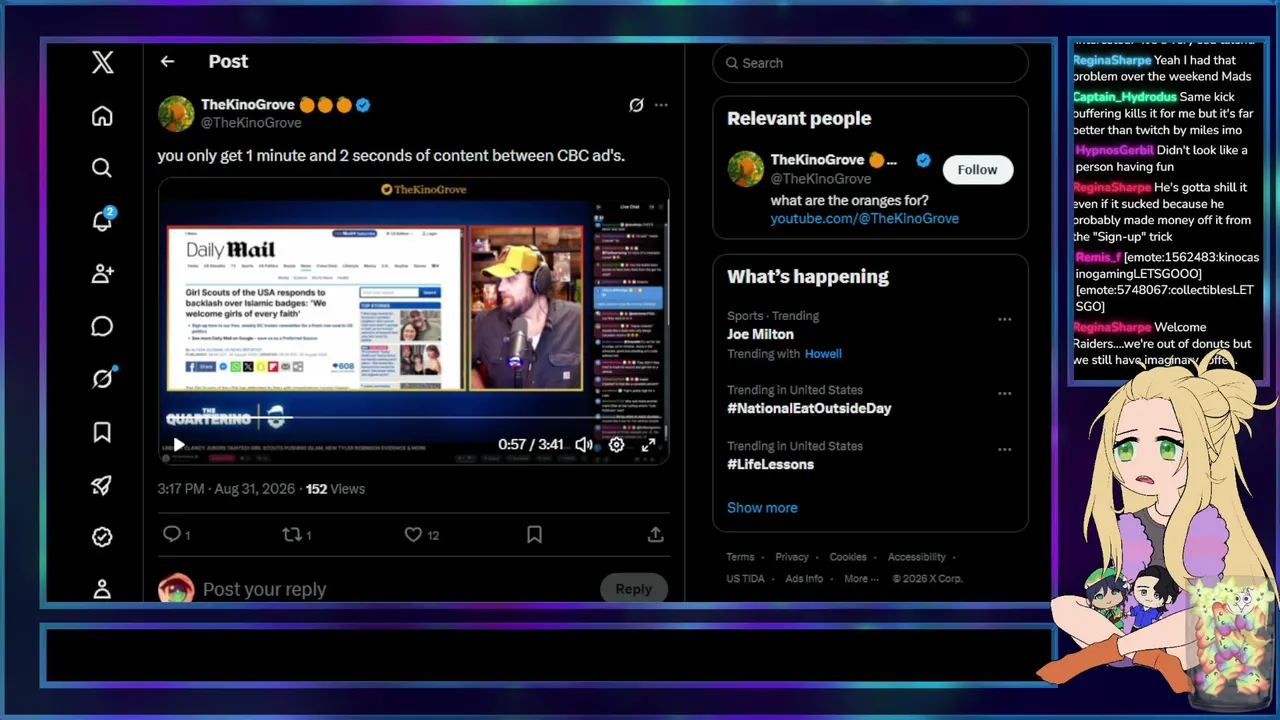
Task: Click Captain_Hydrodus username in chat
Action: 1125,97
